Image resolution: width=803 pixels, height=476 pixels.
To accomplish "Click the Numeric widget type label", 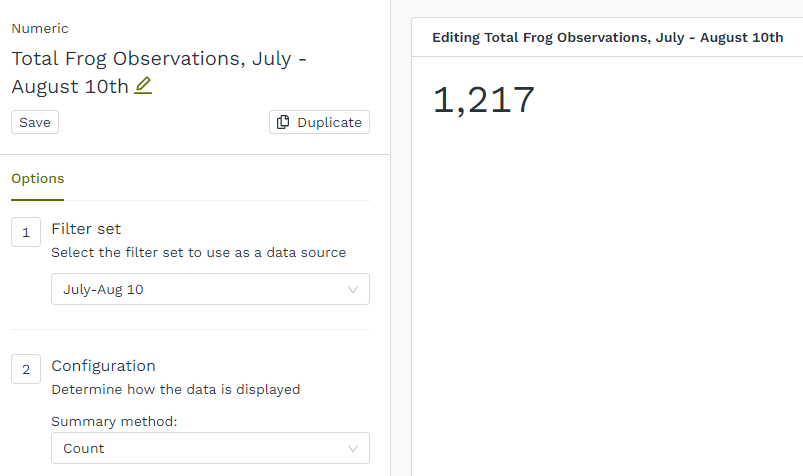I will tap(40, 29).
